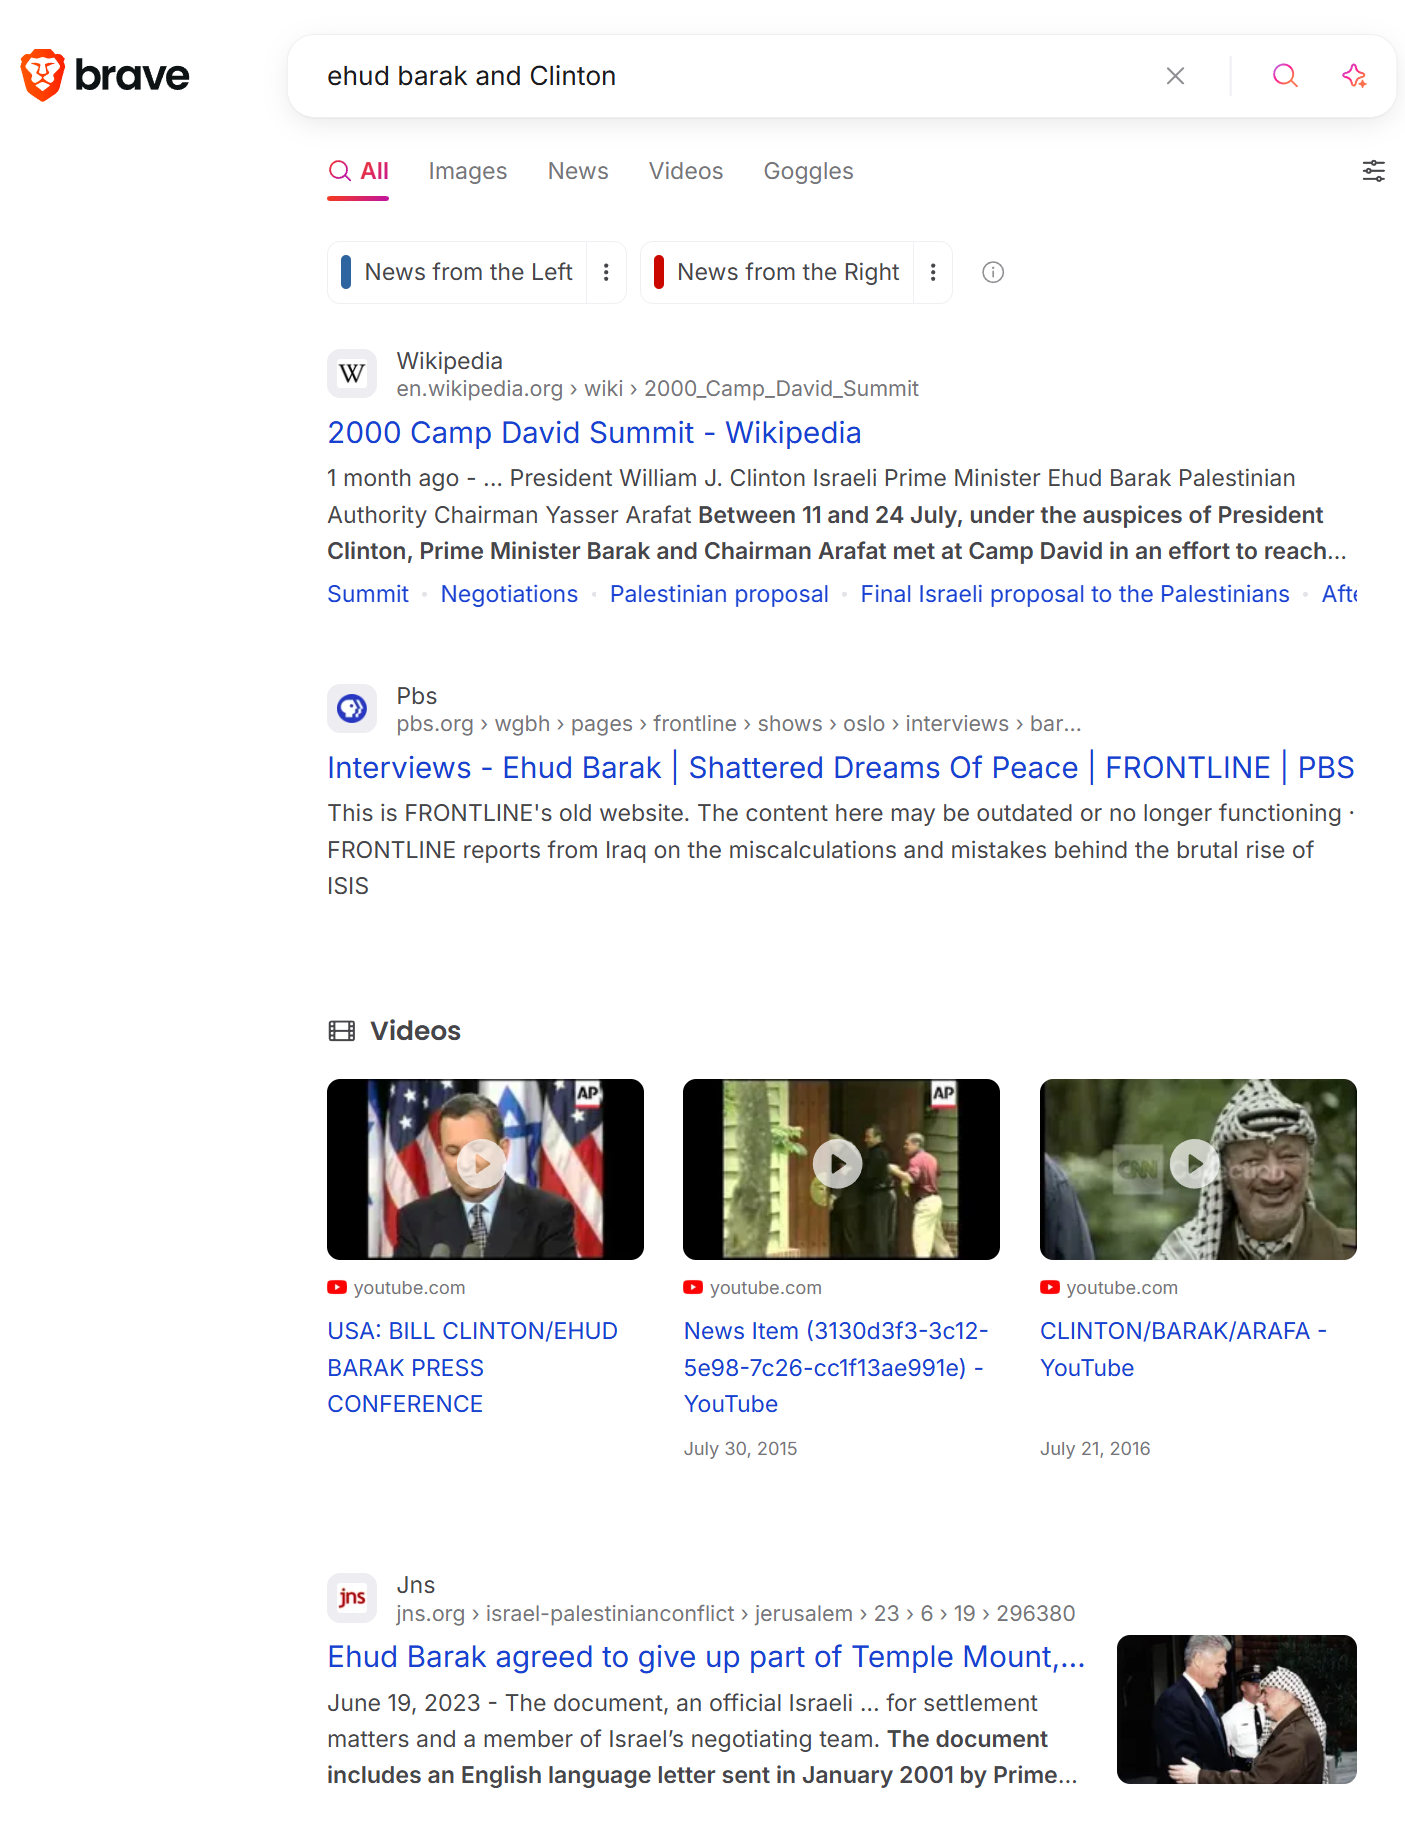Click the Videos section heading
Screen dimensions: 1405x1843
pyautogui.click(x=415, y=1031)
